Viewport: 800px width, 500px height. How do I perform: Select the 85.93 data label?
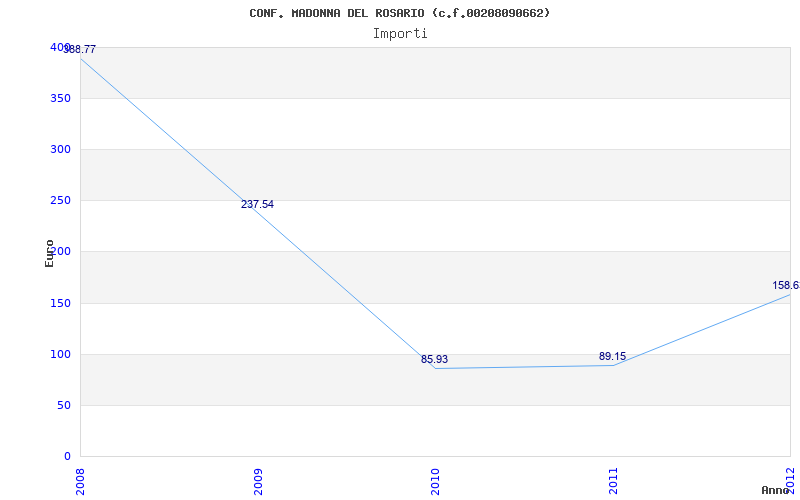[434, 359]
